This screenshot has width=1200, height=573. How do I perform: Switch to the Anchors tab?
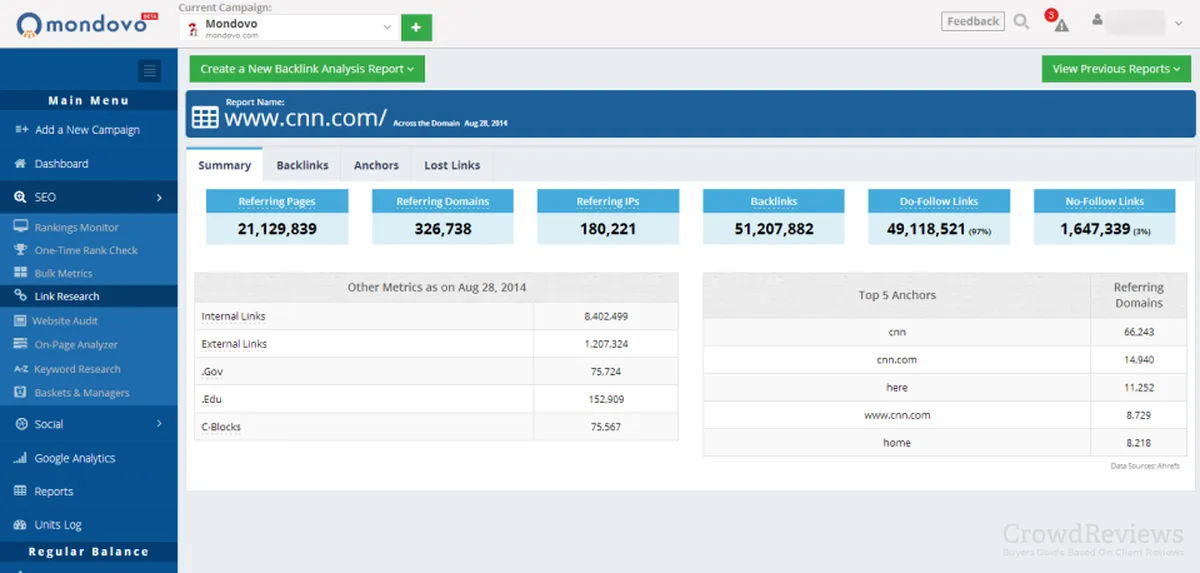coord(376,165)
